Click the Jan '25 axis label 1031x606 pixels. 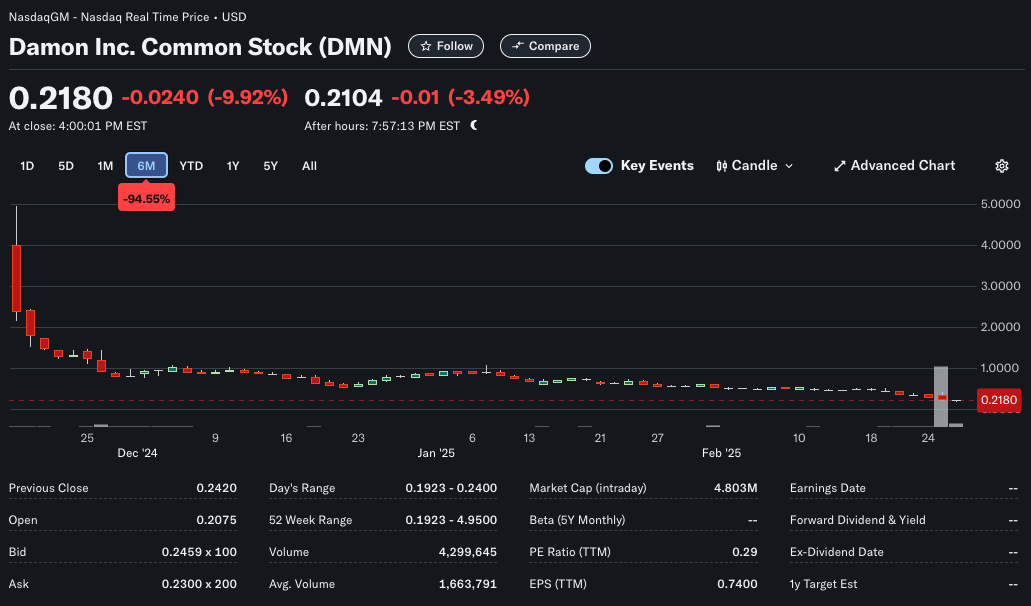[436, 453]
